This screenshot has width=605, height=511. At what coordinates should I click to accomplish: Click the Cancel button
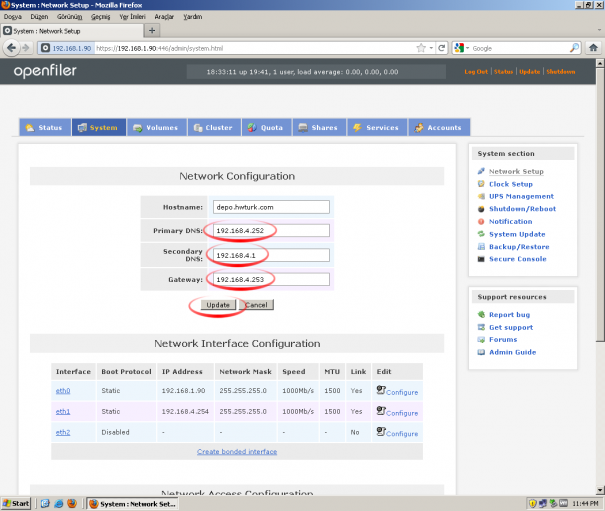256,305
